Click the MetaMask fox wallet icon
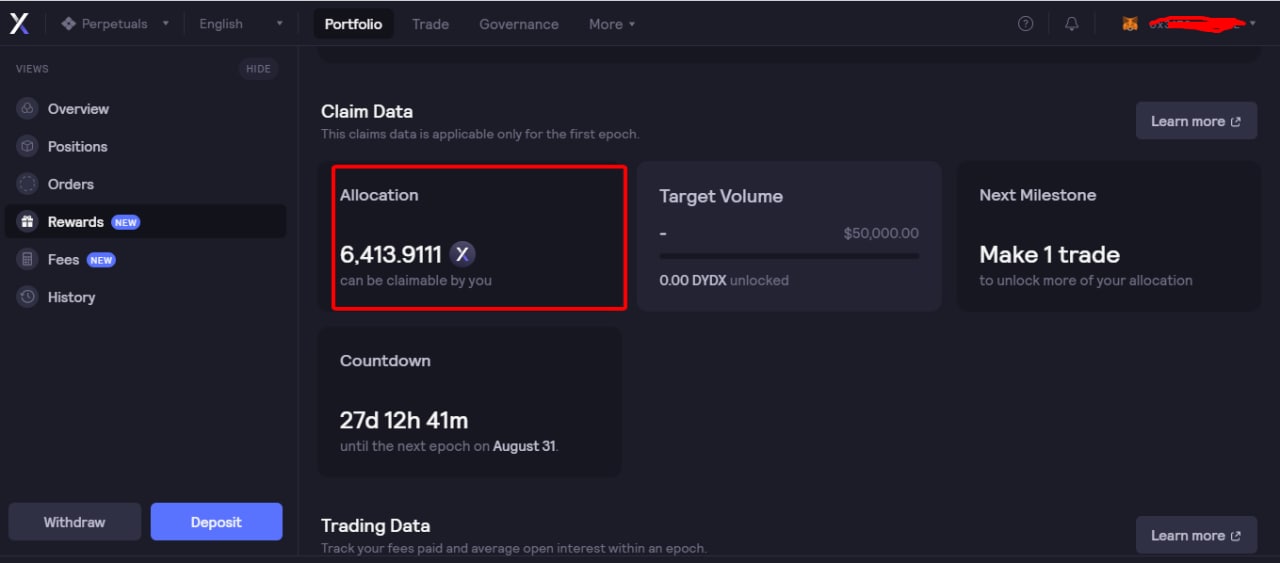Image resolution: width=1280 pixels, height=563 pixels. point(1129,24)
